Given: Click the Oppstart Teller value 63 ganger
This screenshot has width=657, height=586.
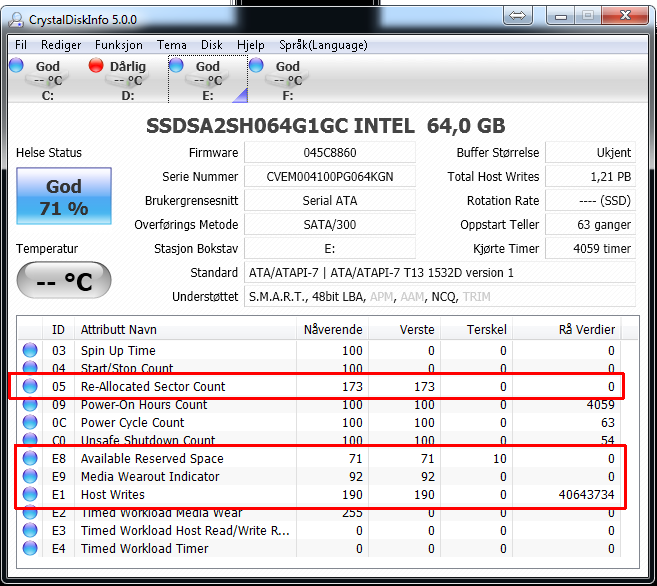Looking at the screenshot, I should point(590,225).
